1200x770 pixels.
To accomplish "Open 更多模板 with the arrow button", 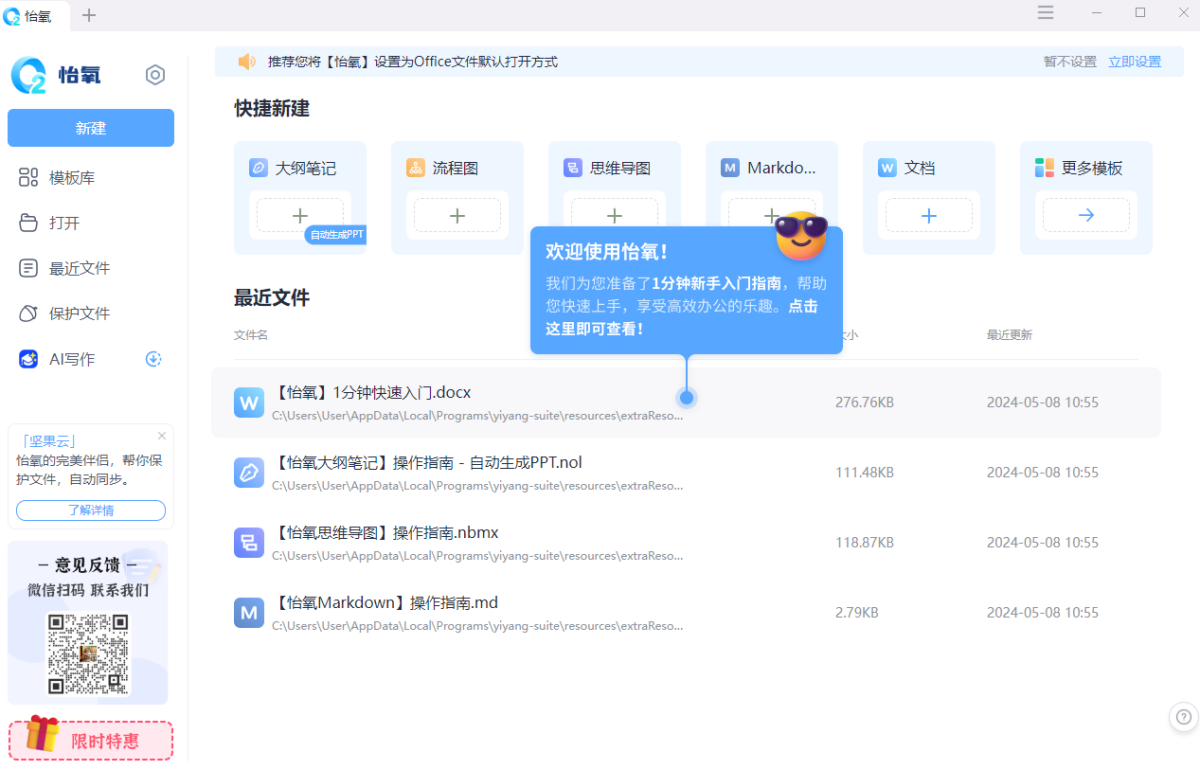I will [x=1085, y=215].
